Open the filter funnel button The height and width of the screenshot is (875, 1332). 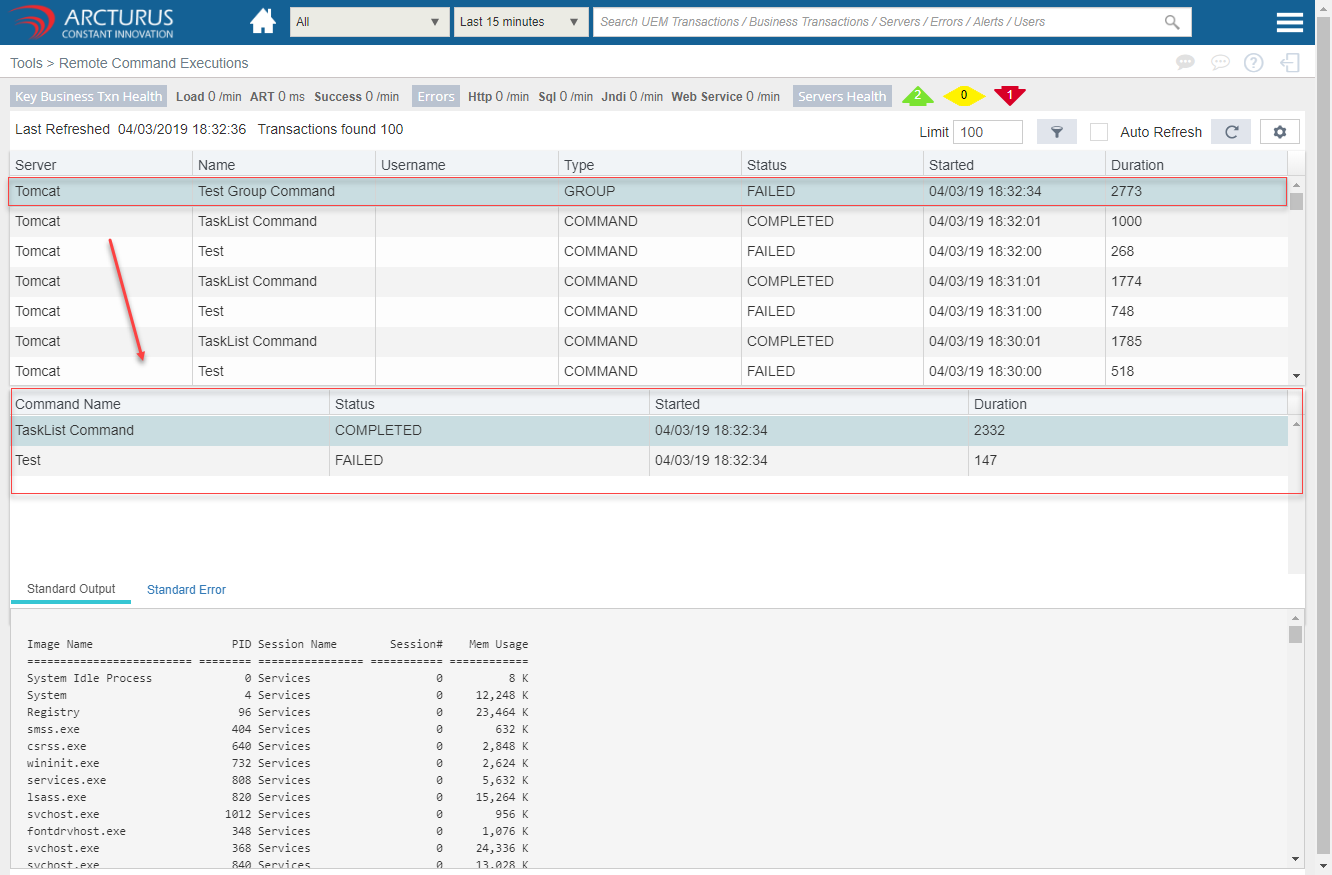point(1056,132)
